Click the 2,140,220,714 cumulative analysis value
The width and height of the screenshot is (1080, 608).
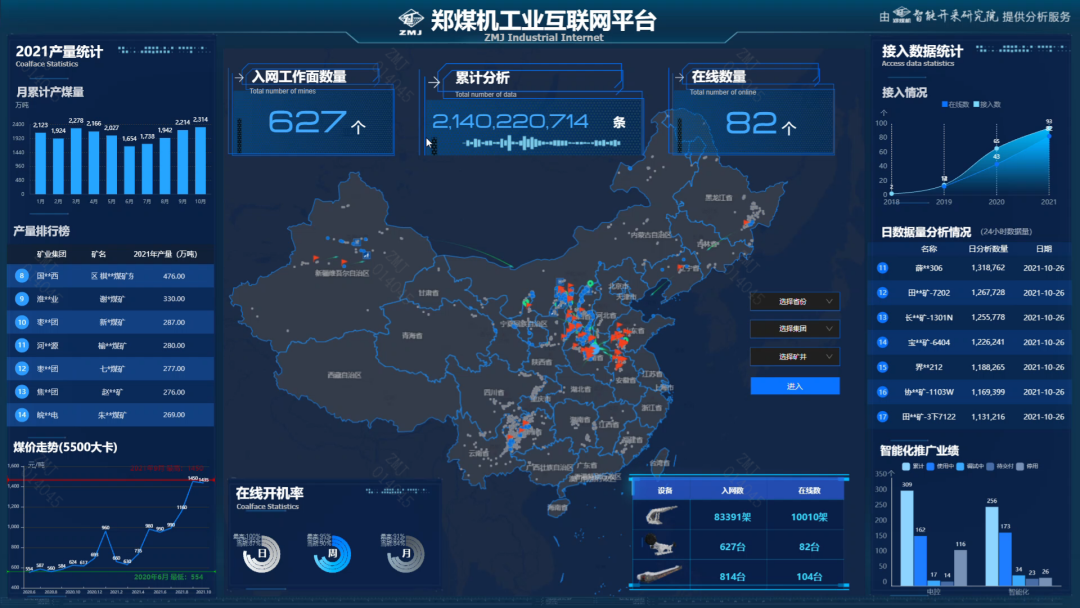pos(510,122)
